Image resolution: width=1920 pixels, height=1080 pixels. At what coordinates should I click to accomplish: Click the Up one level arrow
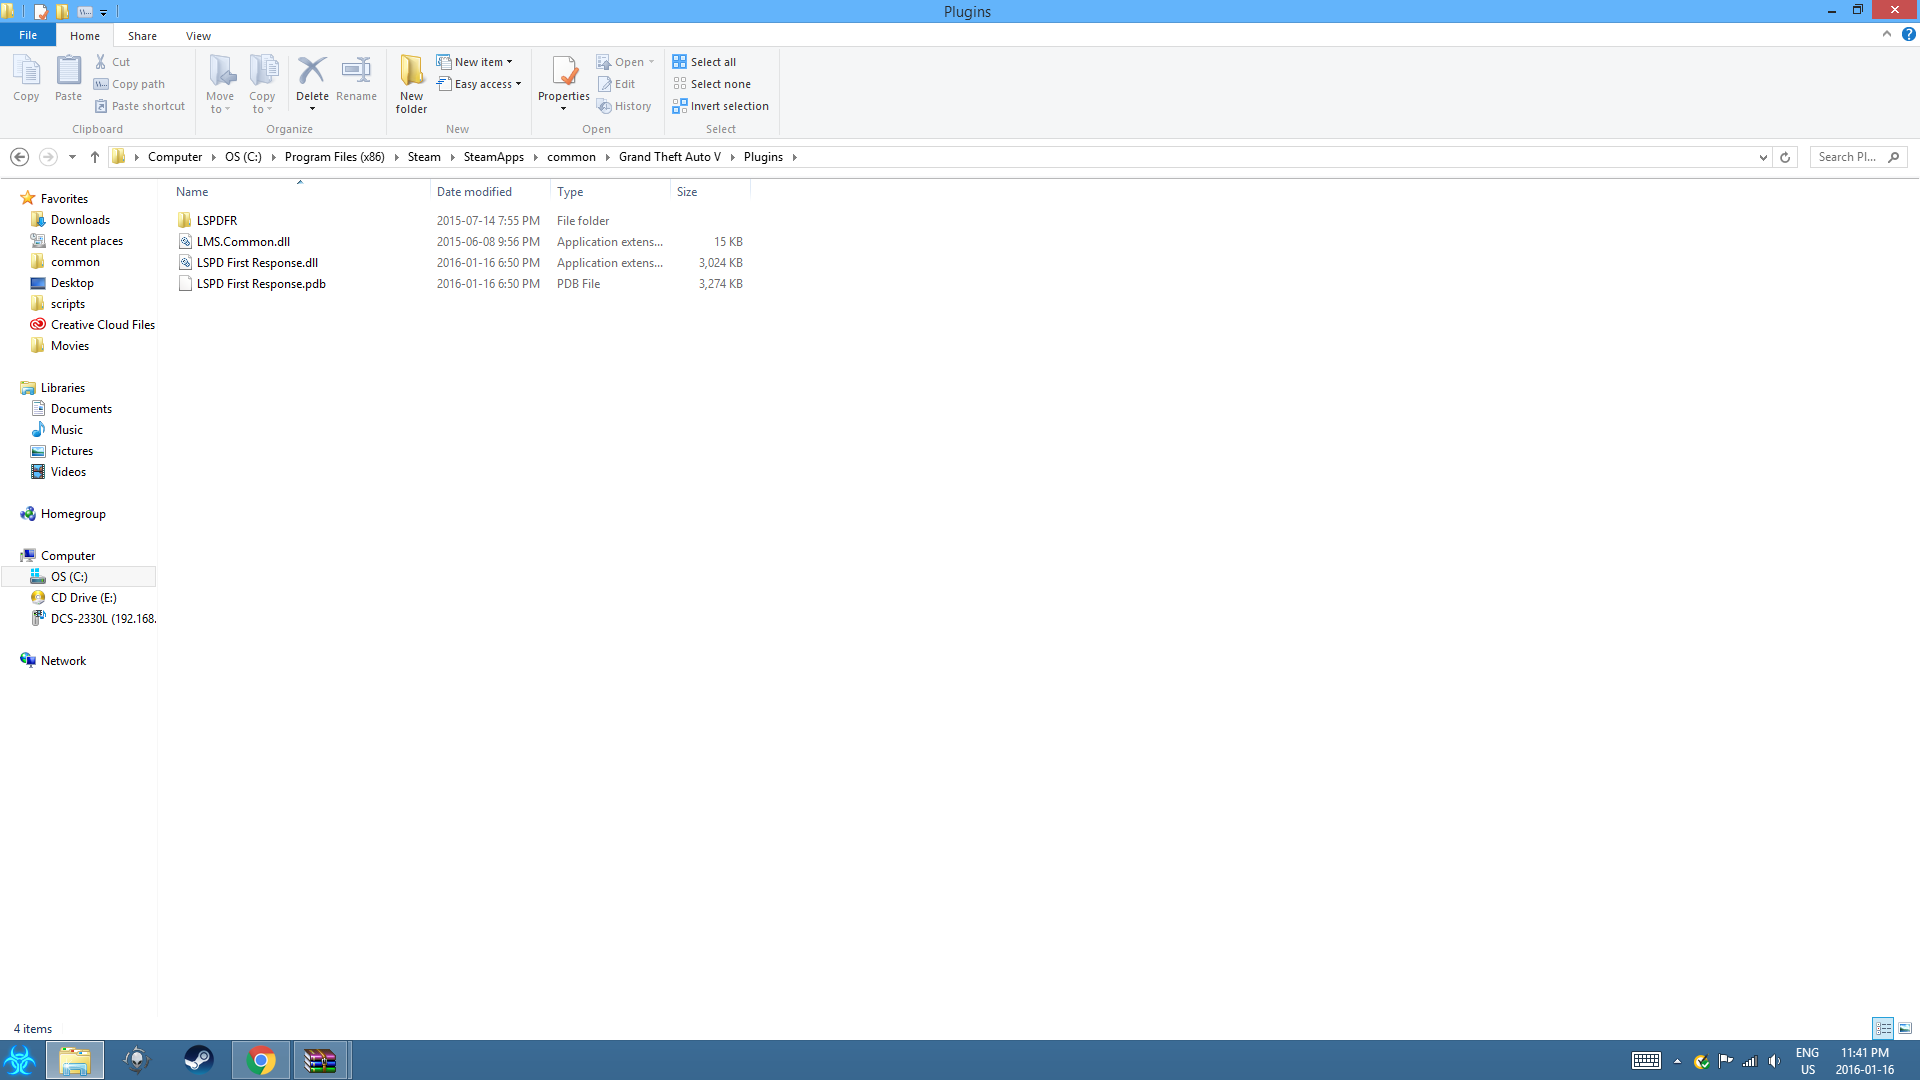(x=95, y=157)
